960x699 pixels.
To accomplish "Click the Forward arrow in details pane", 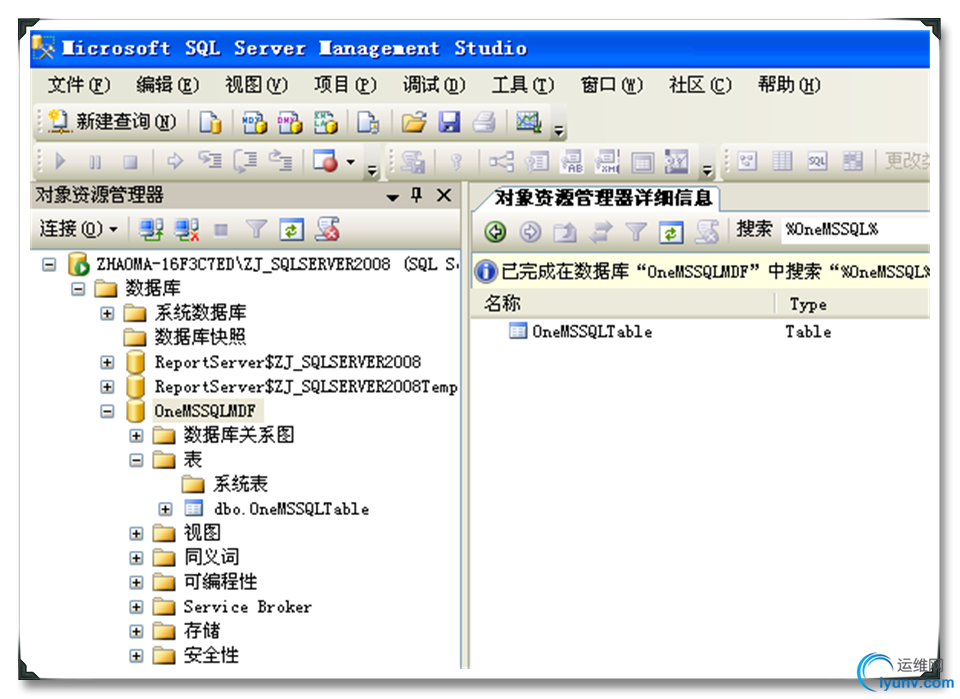I will pyautogui.click(x=530, y=232).
